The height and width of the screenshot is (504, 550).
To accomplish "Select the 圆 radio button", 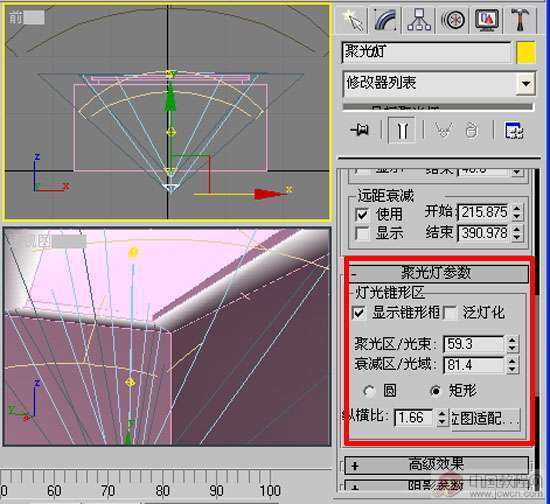I will 369,391.
